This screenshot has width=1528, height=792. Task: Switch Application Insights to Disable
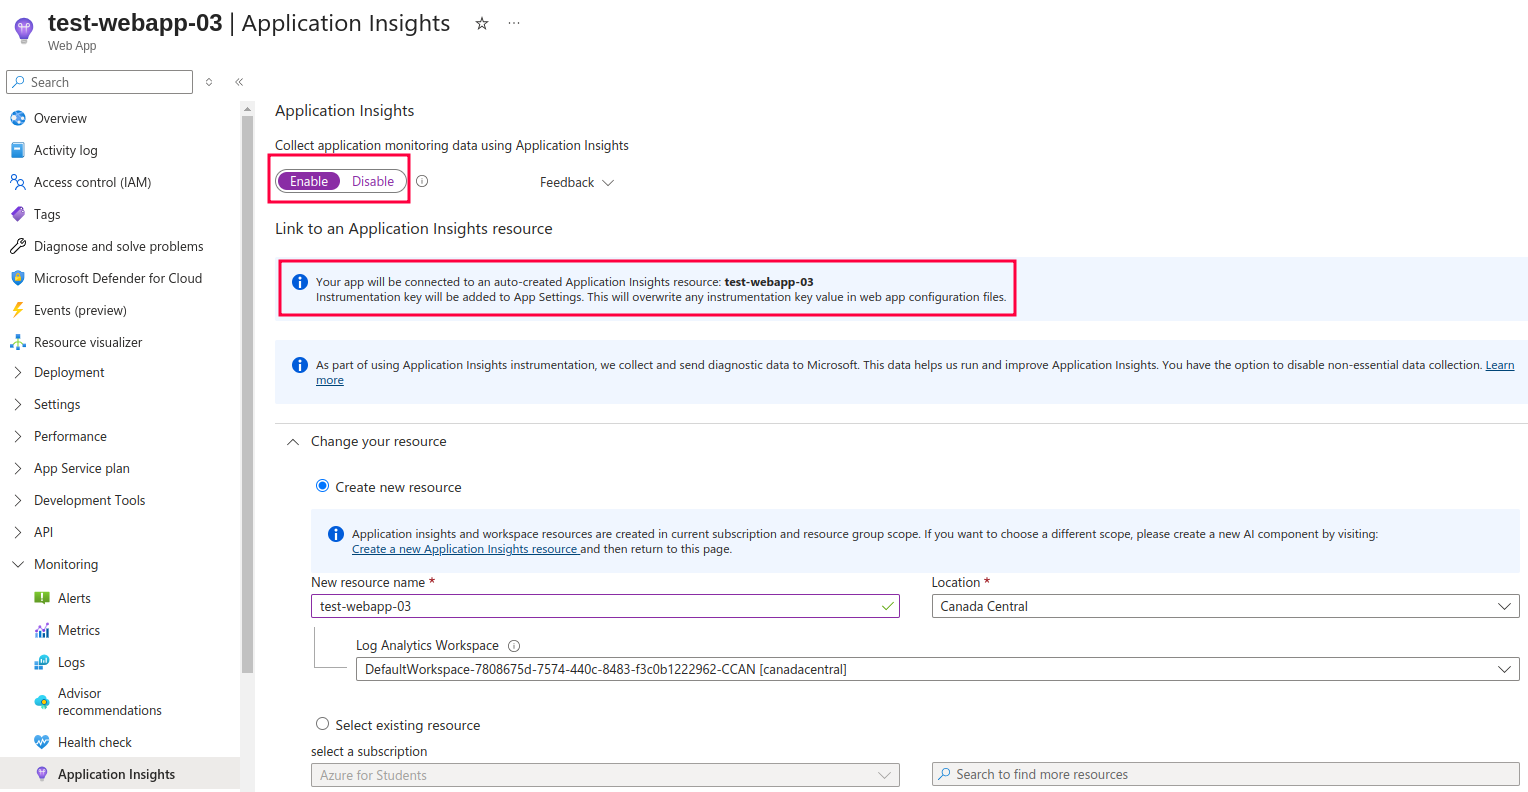click(373, 181)
